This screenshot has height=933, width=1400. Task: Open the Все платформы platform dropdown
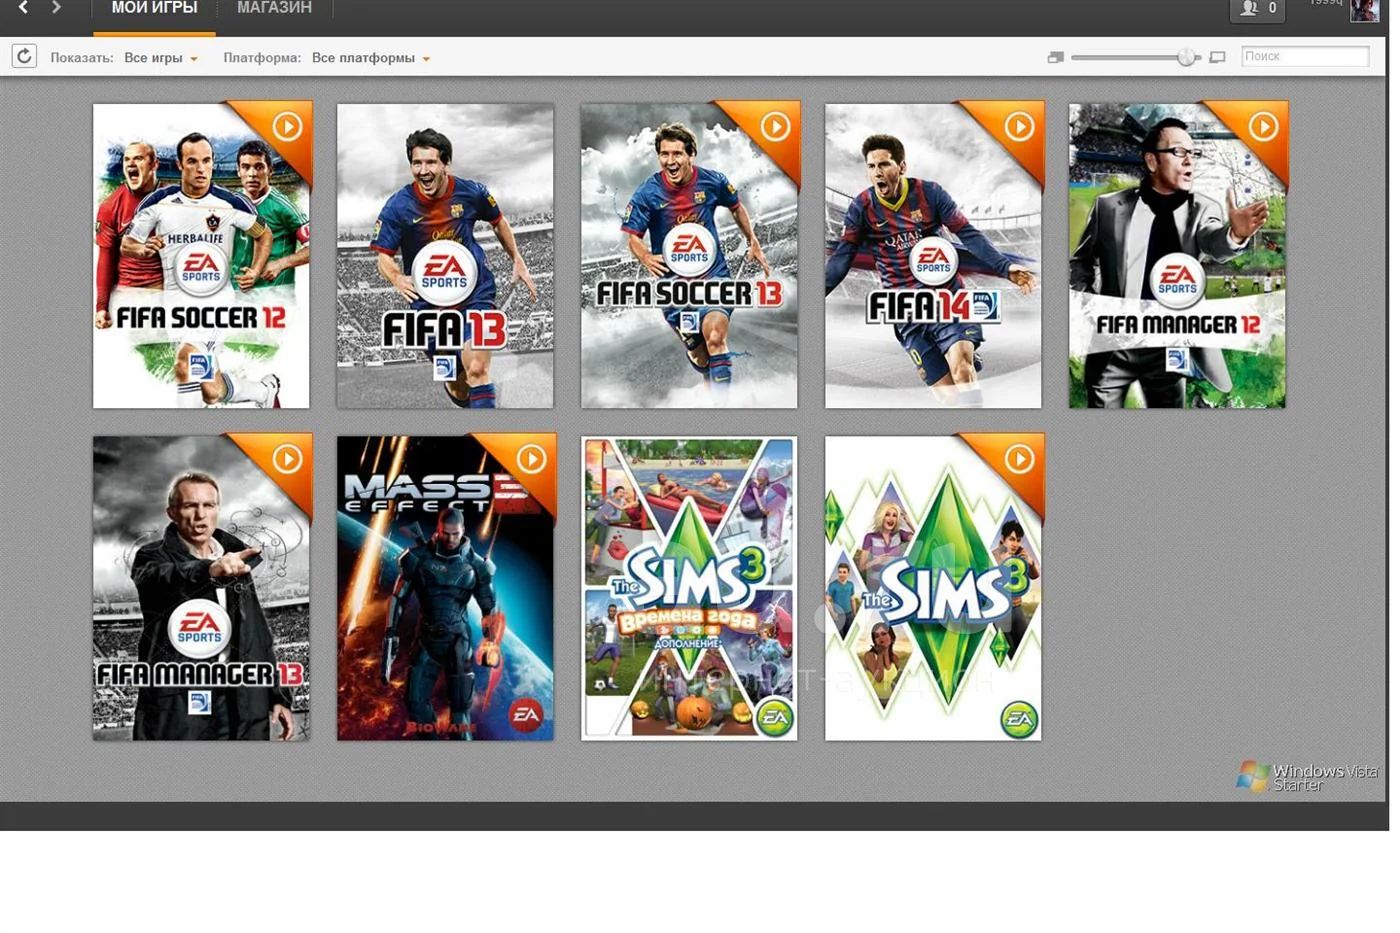click(371, 58)
